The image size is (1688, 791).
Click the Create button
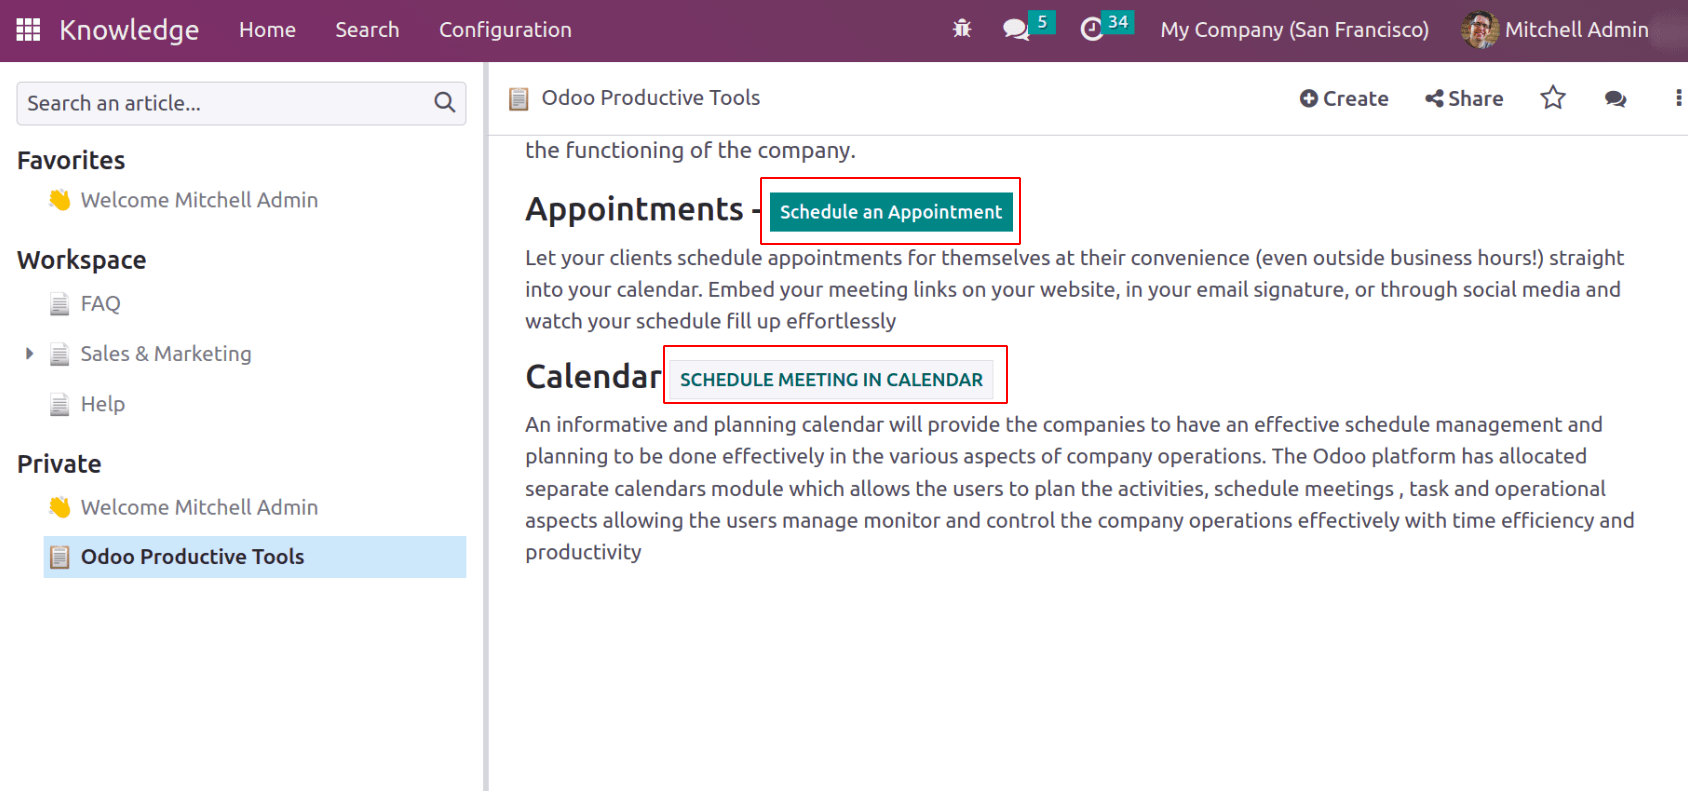[x=1344, y=98]
